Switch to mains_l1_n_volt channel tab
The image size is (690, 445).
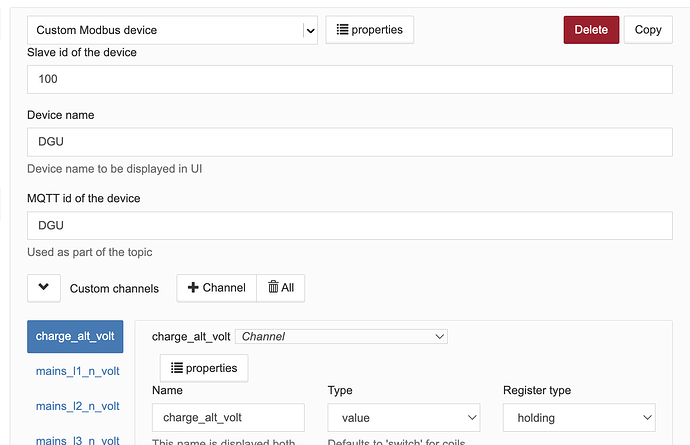[x=77, y=372]
